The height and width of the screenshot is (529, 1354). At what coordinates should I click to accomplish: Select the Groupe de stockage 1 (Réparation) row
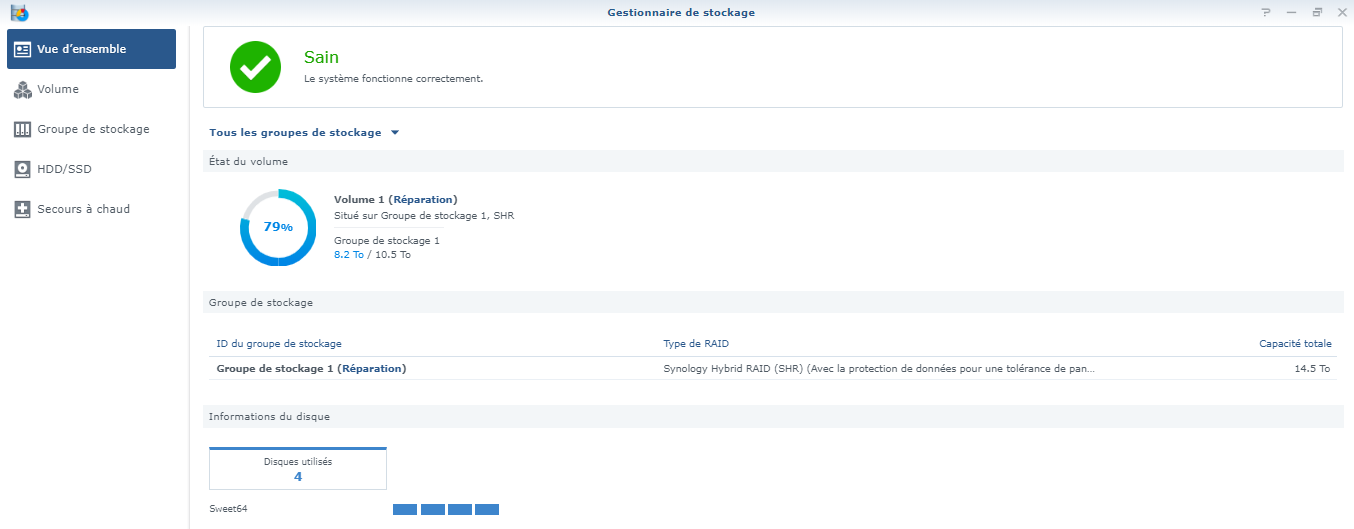coord(774,368)
